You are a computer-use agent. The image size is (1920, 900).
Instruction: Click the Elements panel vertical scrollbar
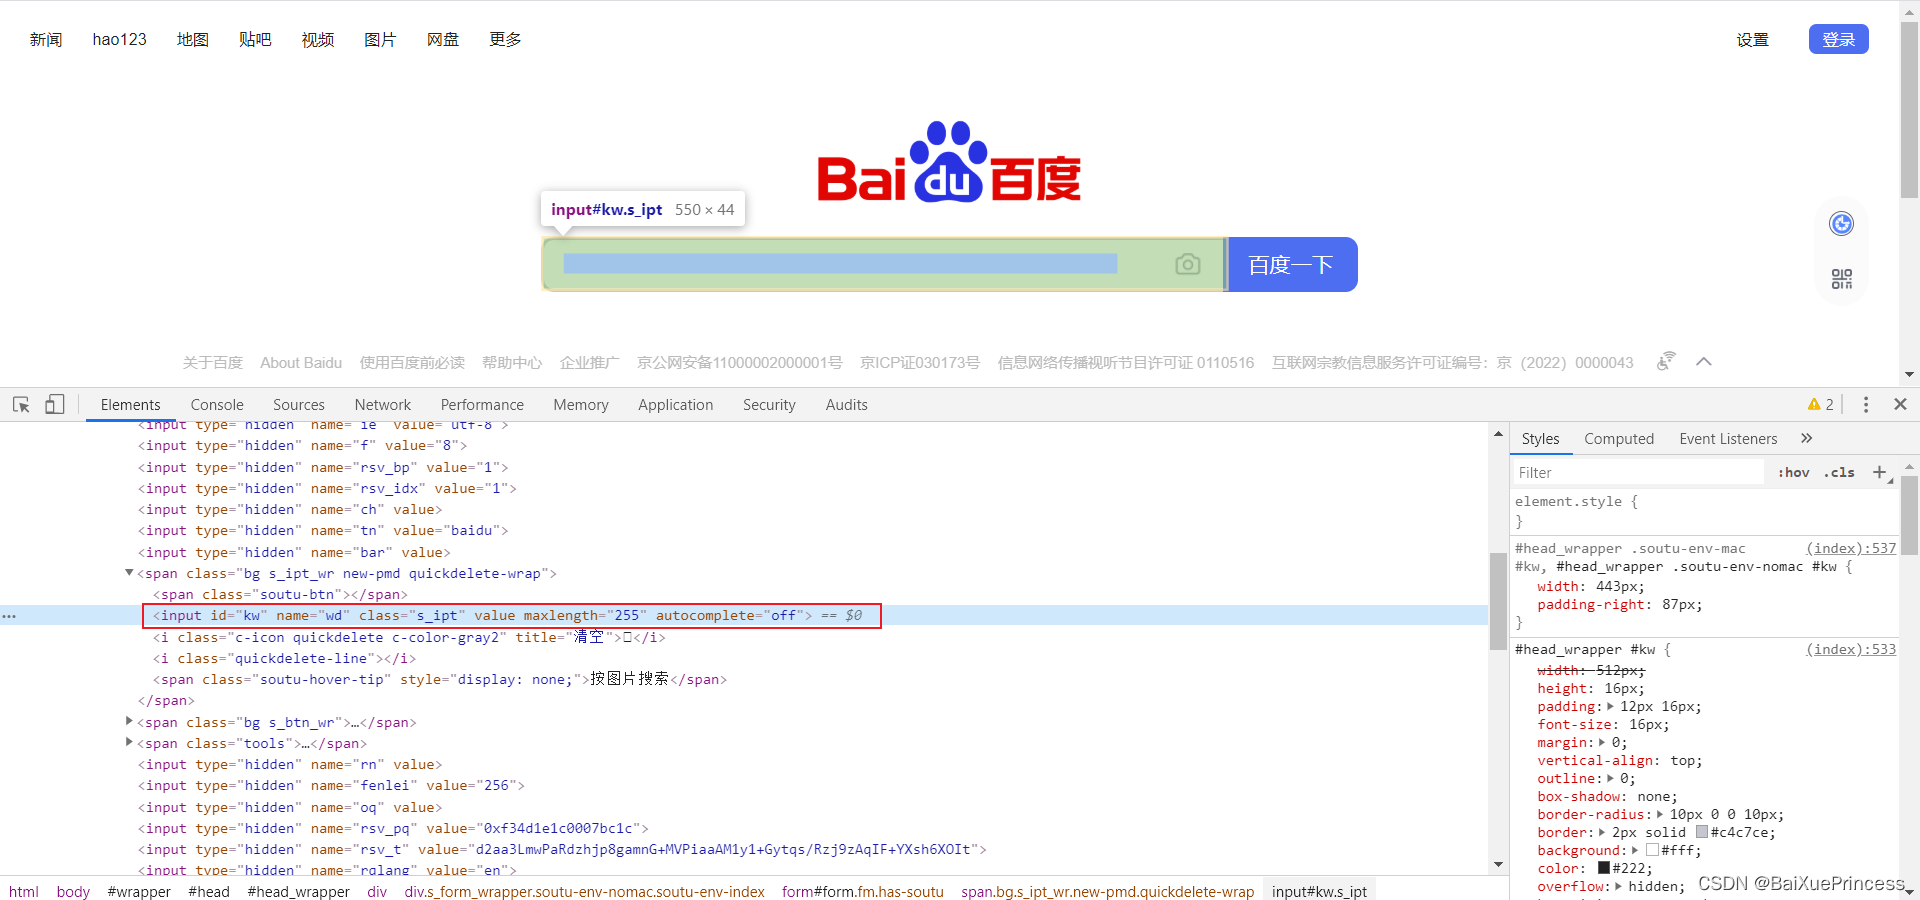pos(1497,600)
